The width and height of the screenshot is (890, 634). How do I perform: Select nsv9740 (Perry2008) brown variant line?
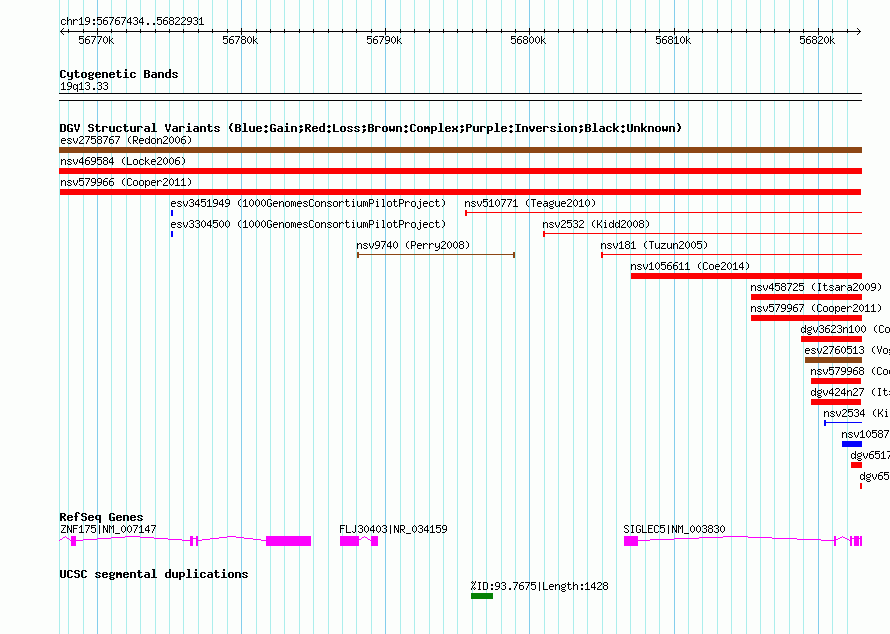click(436, 255)
